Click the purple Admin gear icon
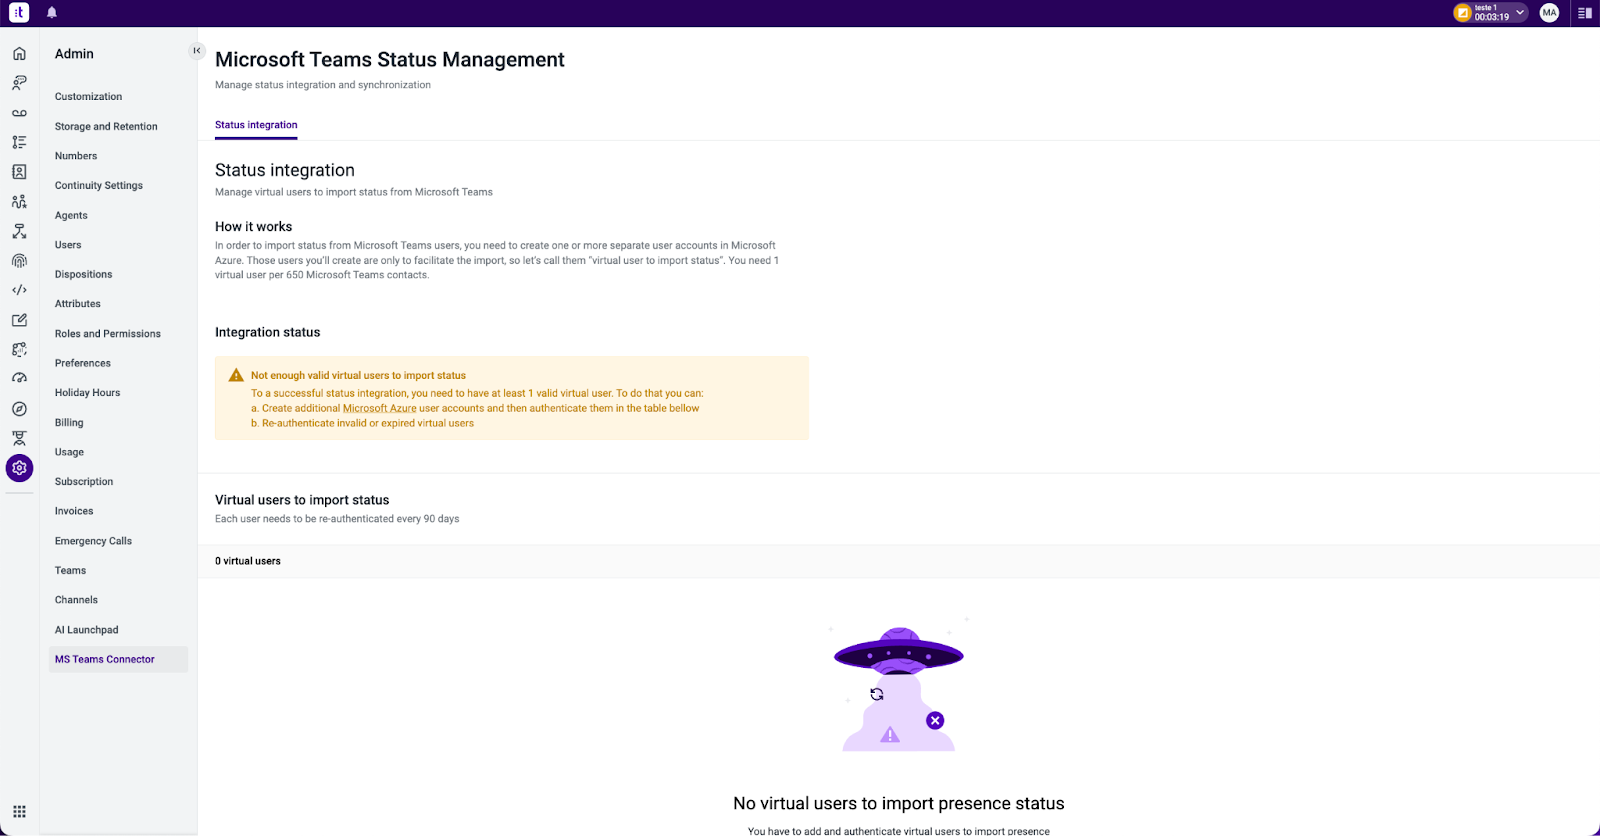Screen dimensions: 1600x836 [19, 468]
